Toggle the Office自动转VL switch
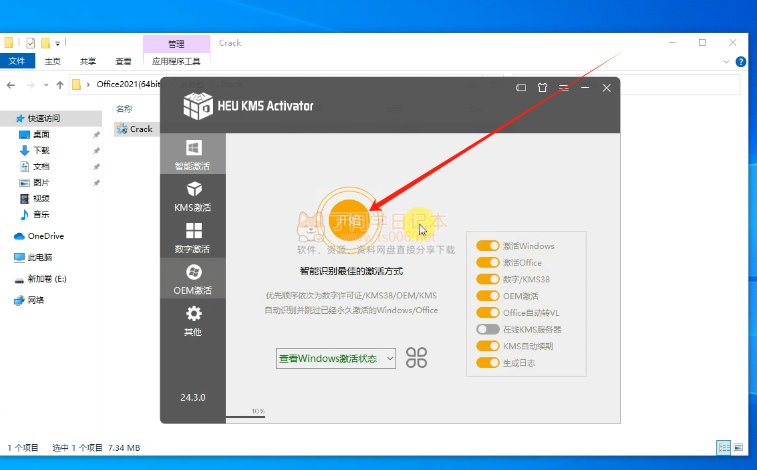Viewport: 757px width, 470px height. click(488, 313)
